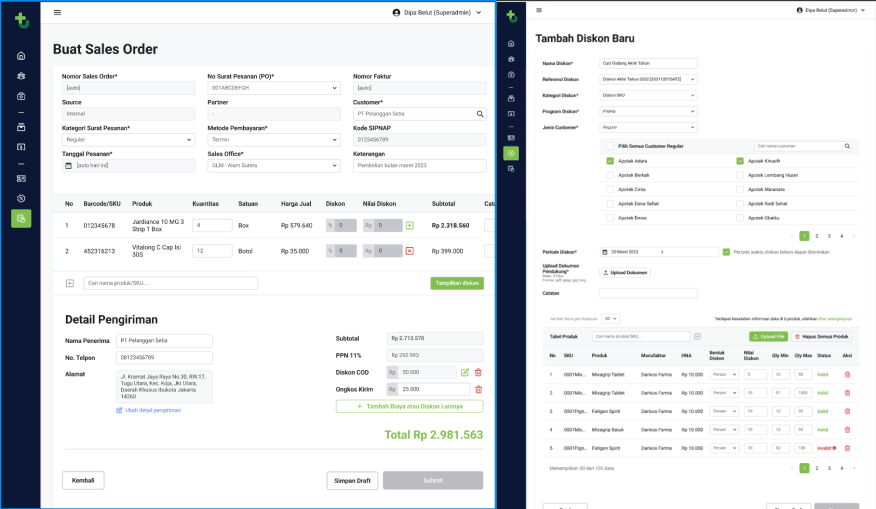Viewport: 876px width, 509px height.
Task: Go to next page of customer list
Action: (854, 236)
